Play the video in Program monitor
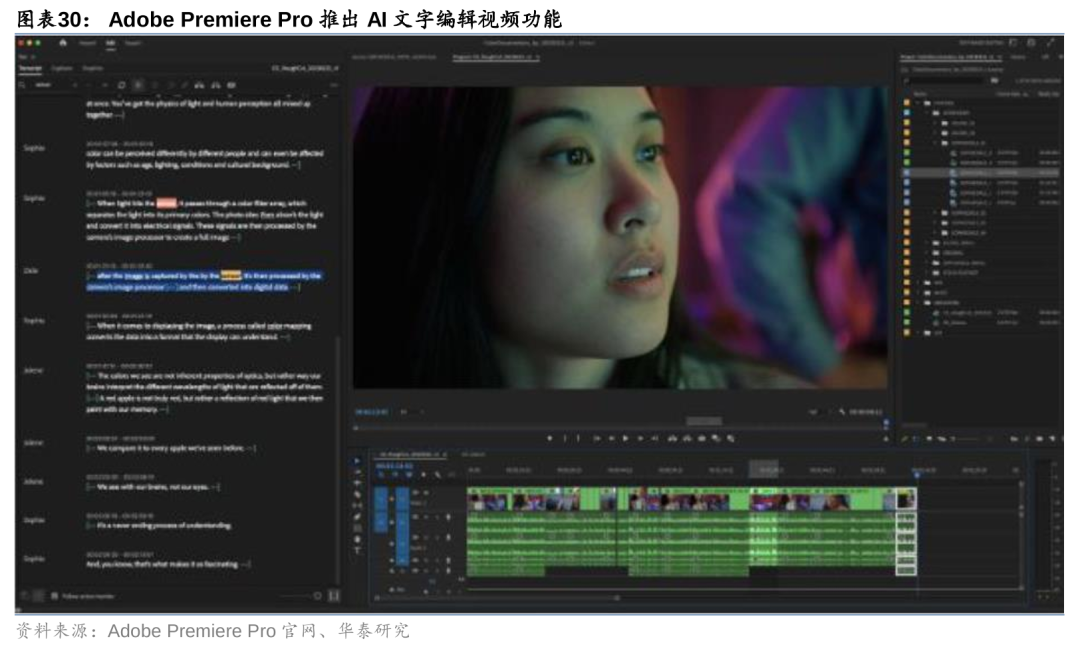Viewport: 1080px width, 649px height. pyautogui.click(x=625, y=438)
